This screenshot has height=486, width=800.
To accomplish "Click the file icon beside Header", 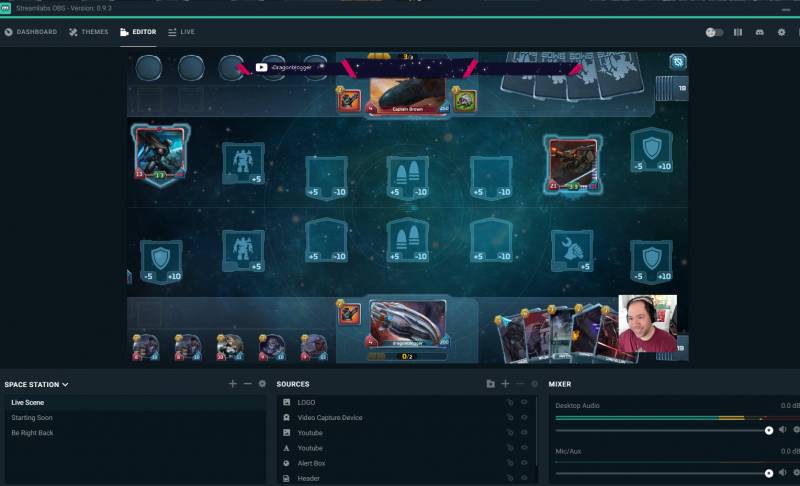I will click(x=286, y=478).
